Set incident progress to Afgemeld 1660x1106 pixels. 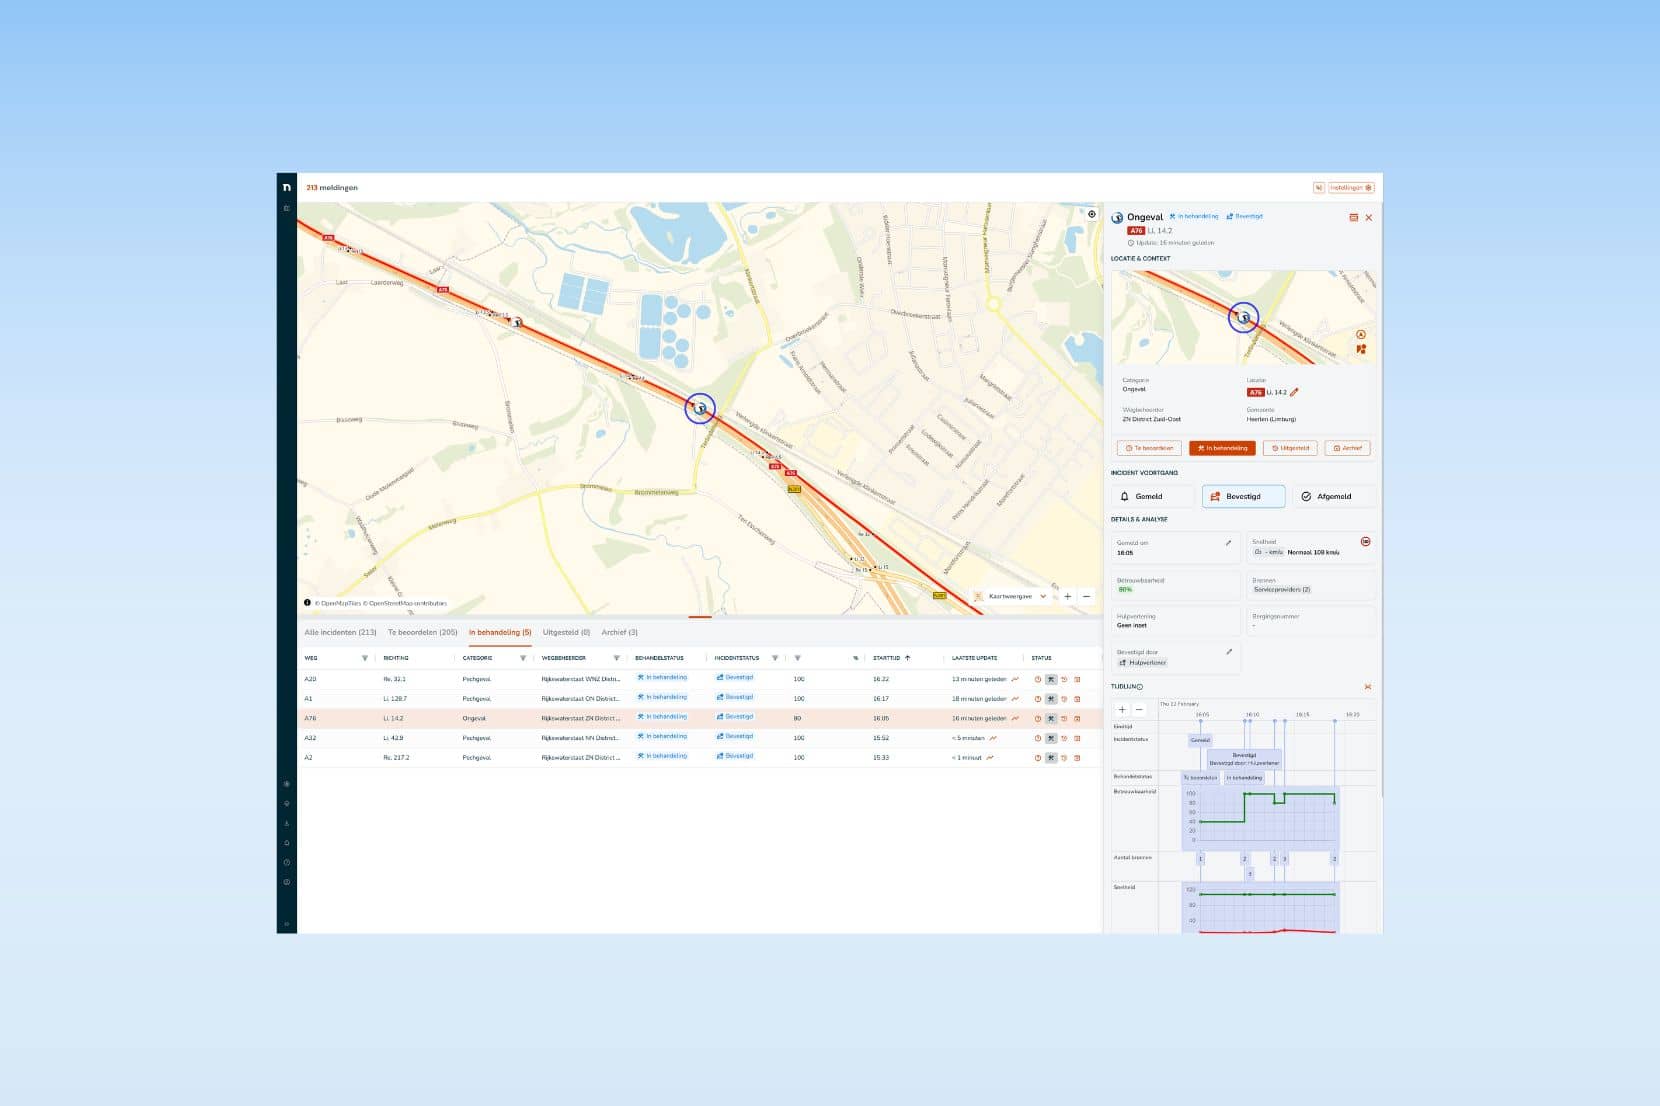(1333, 496)
